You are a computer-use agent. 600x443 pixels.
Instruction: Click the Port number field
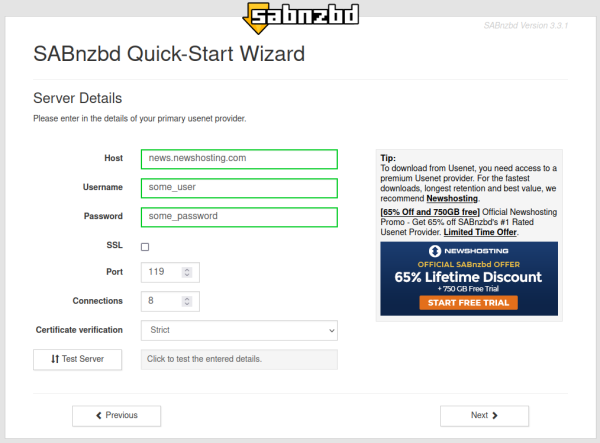(x=170, y=272)
